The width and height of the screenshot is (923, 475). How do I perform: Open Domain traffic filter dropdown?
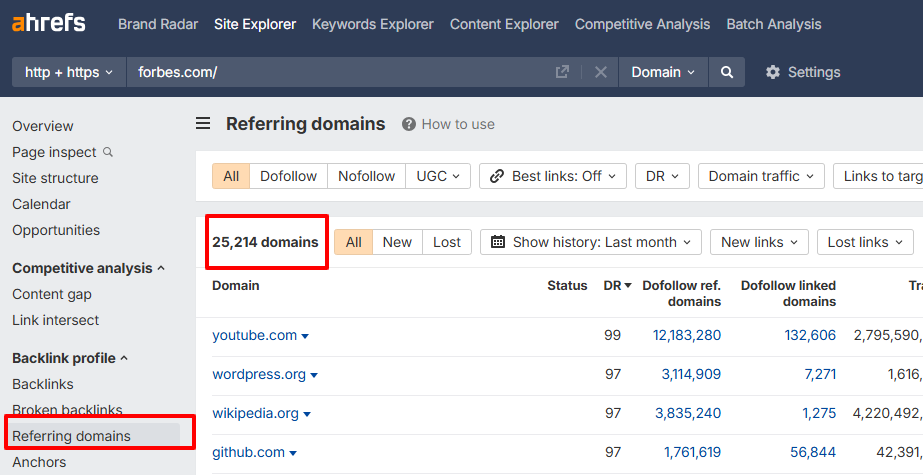point(761,176)
